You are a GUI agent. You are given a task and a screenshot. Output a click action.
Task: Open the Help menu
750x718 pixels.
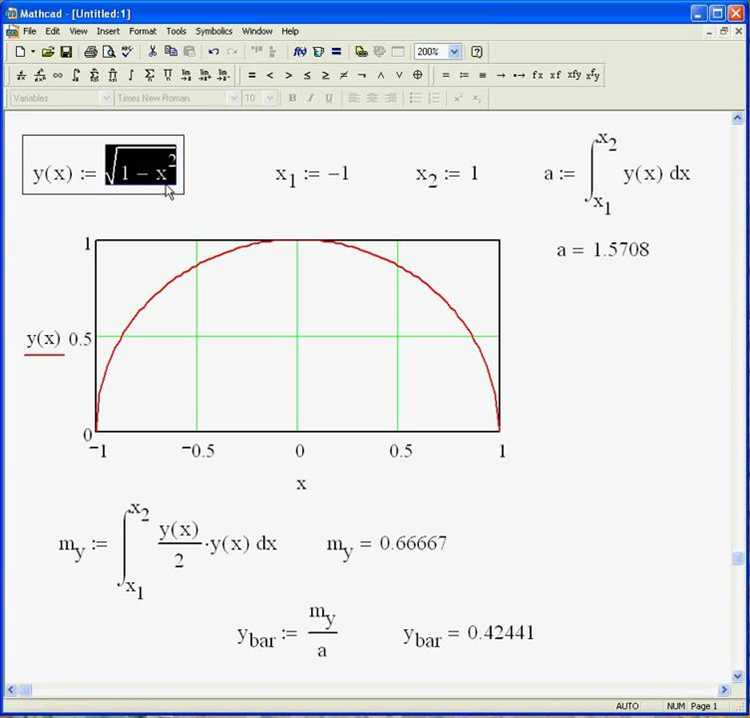click(290, 31)
